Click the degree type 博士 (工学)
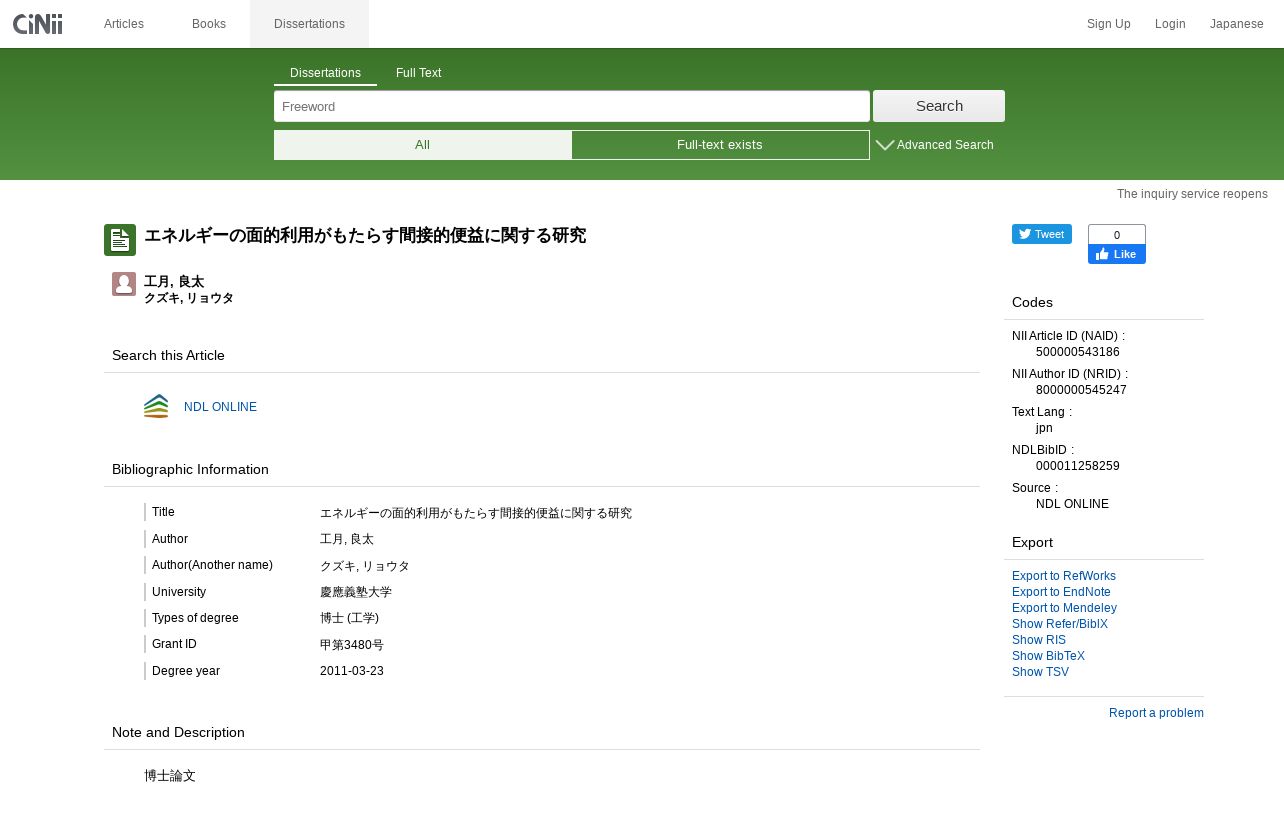 click(x=349, y=618)
